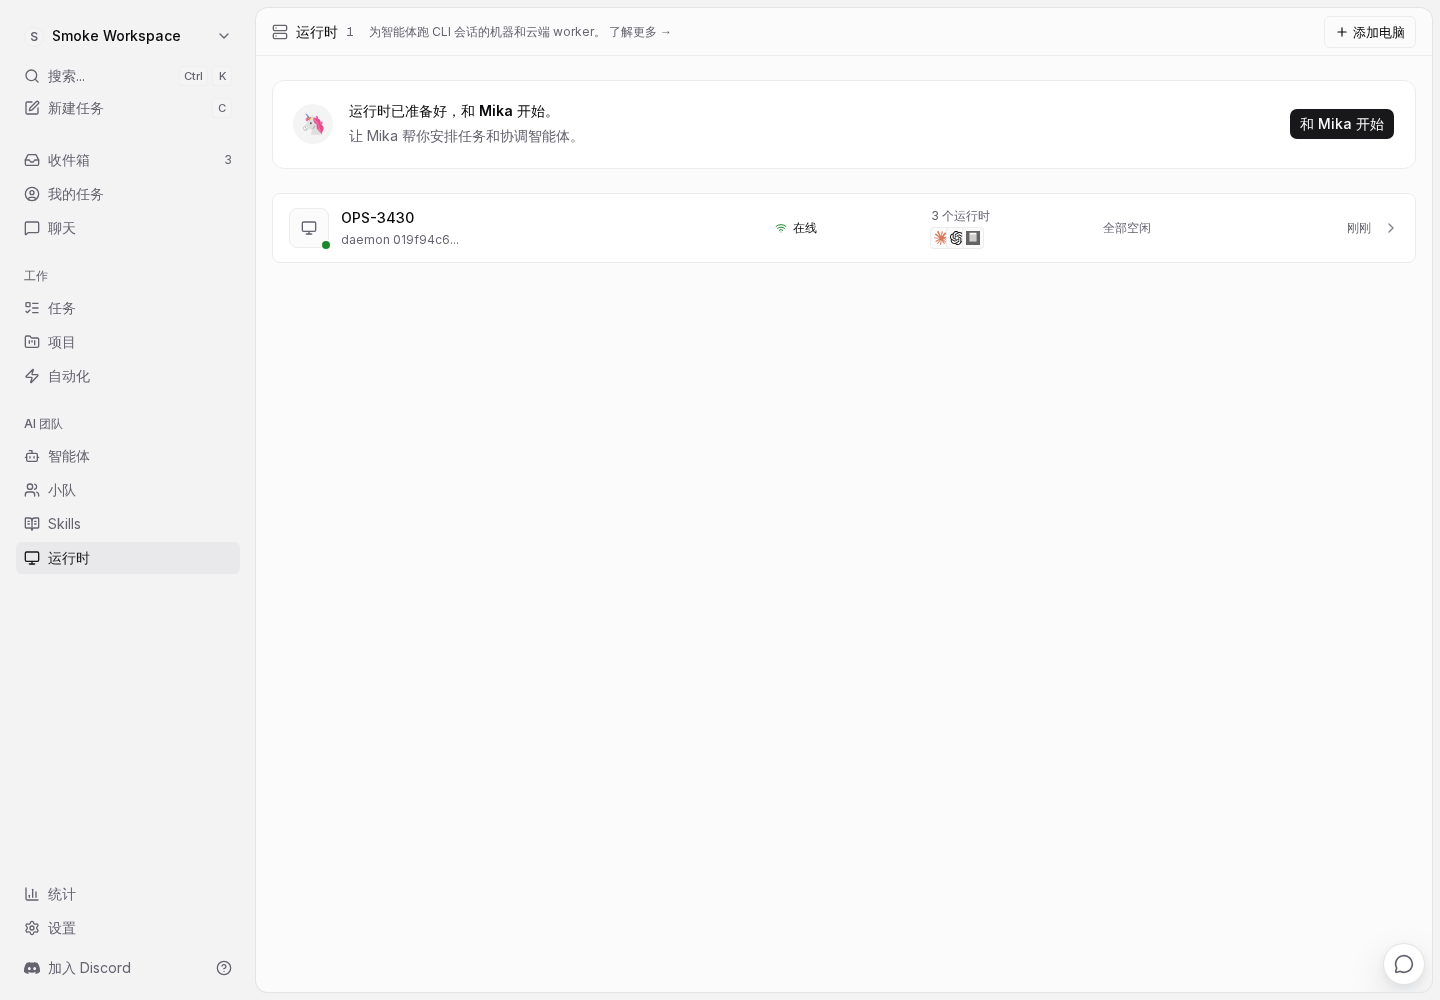Click the 搜索 search field
This screenshot has width=1440, height=1000.
pyautogui.click(x=128, y=76)
